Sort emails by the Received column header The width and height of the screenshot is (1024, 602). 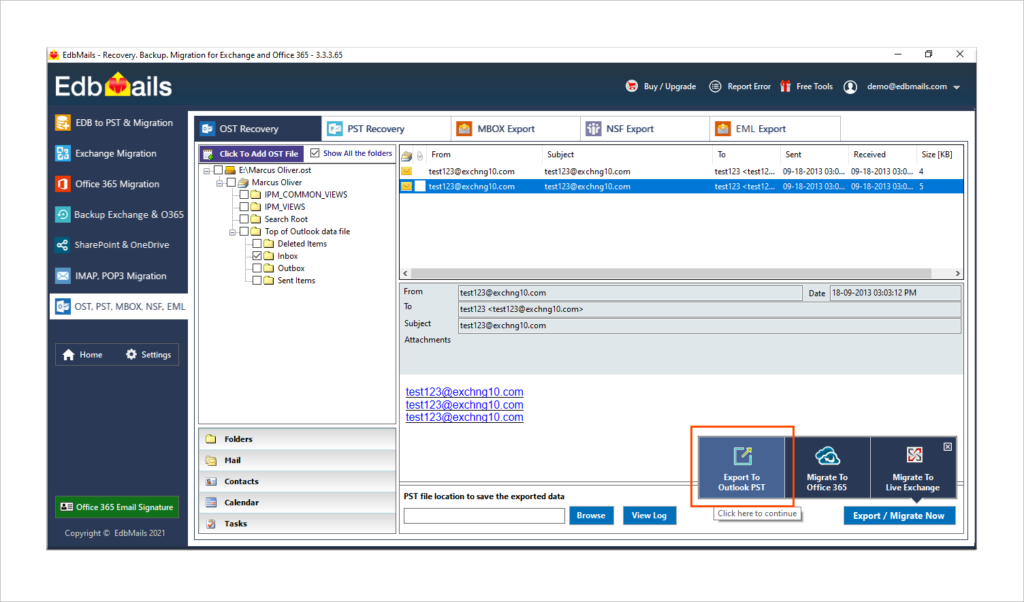point(882,155)
